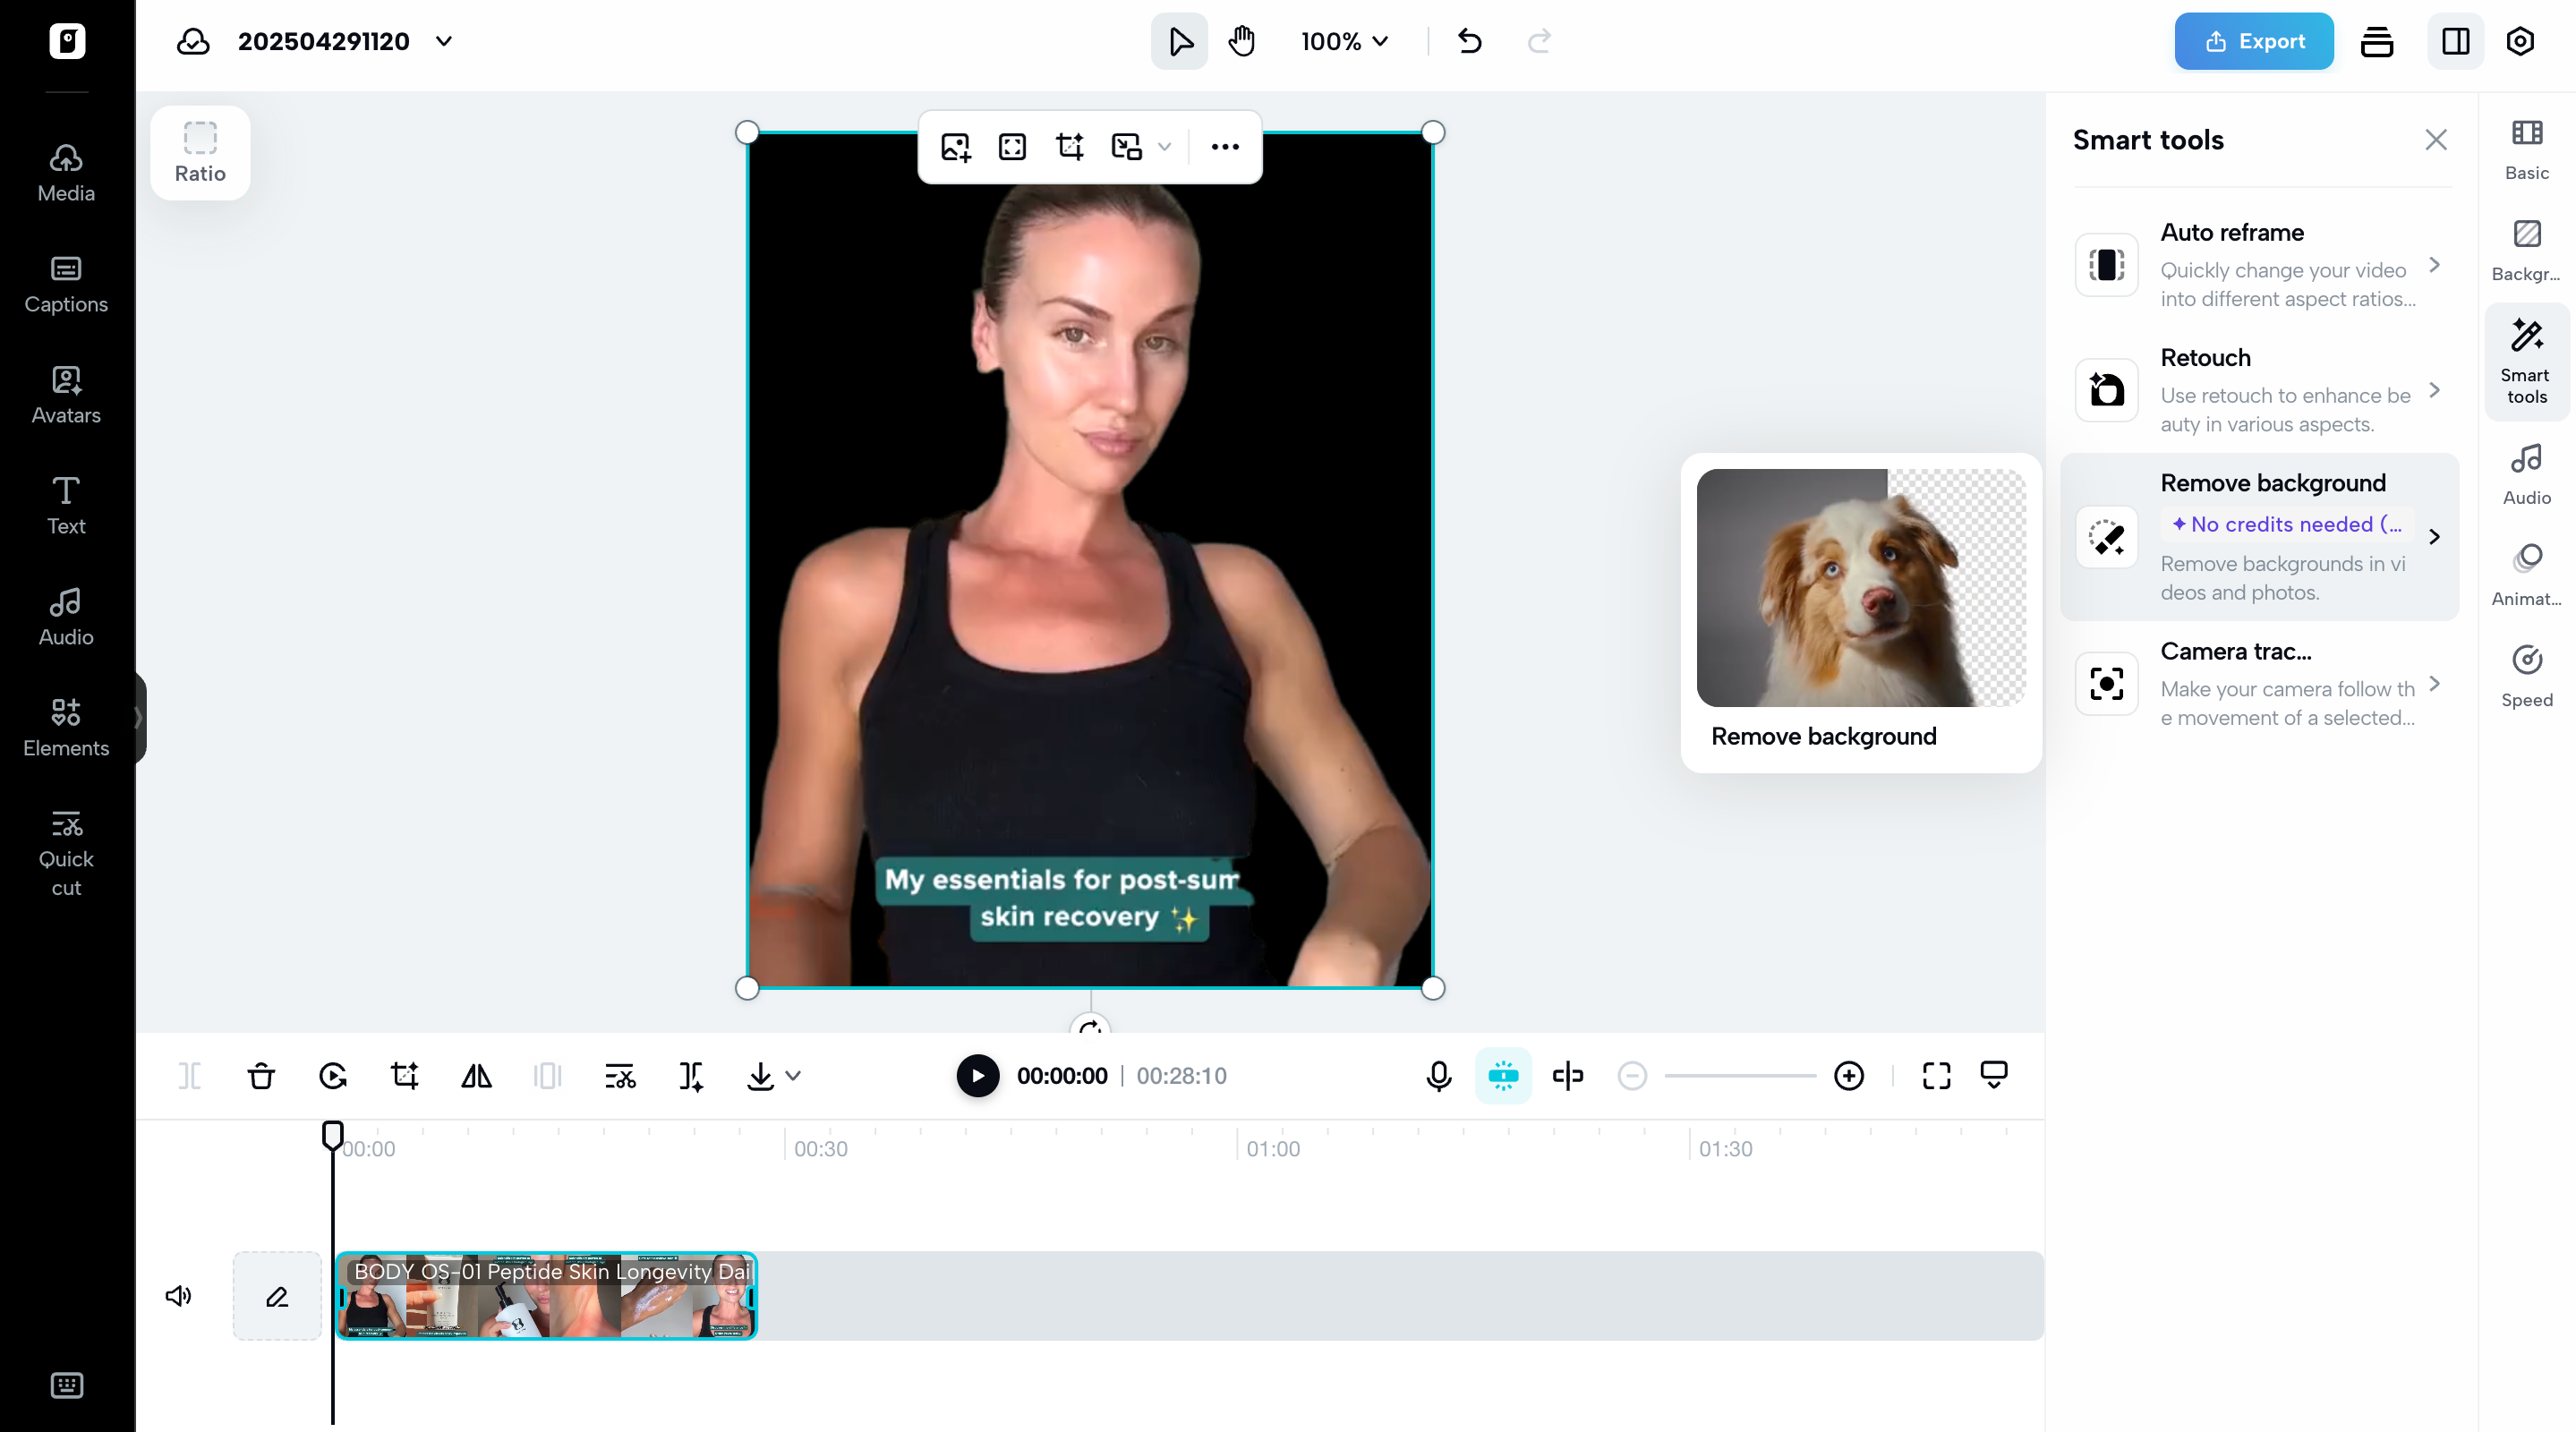Open the 100% zoom dropdown

tap(1344, 41)
